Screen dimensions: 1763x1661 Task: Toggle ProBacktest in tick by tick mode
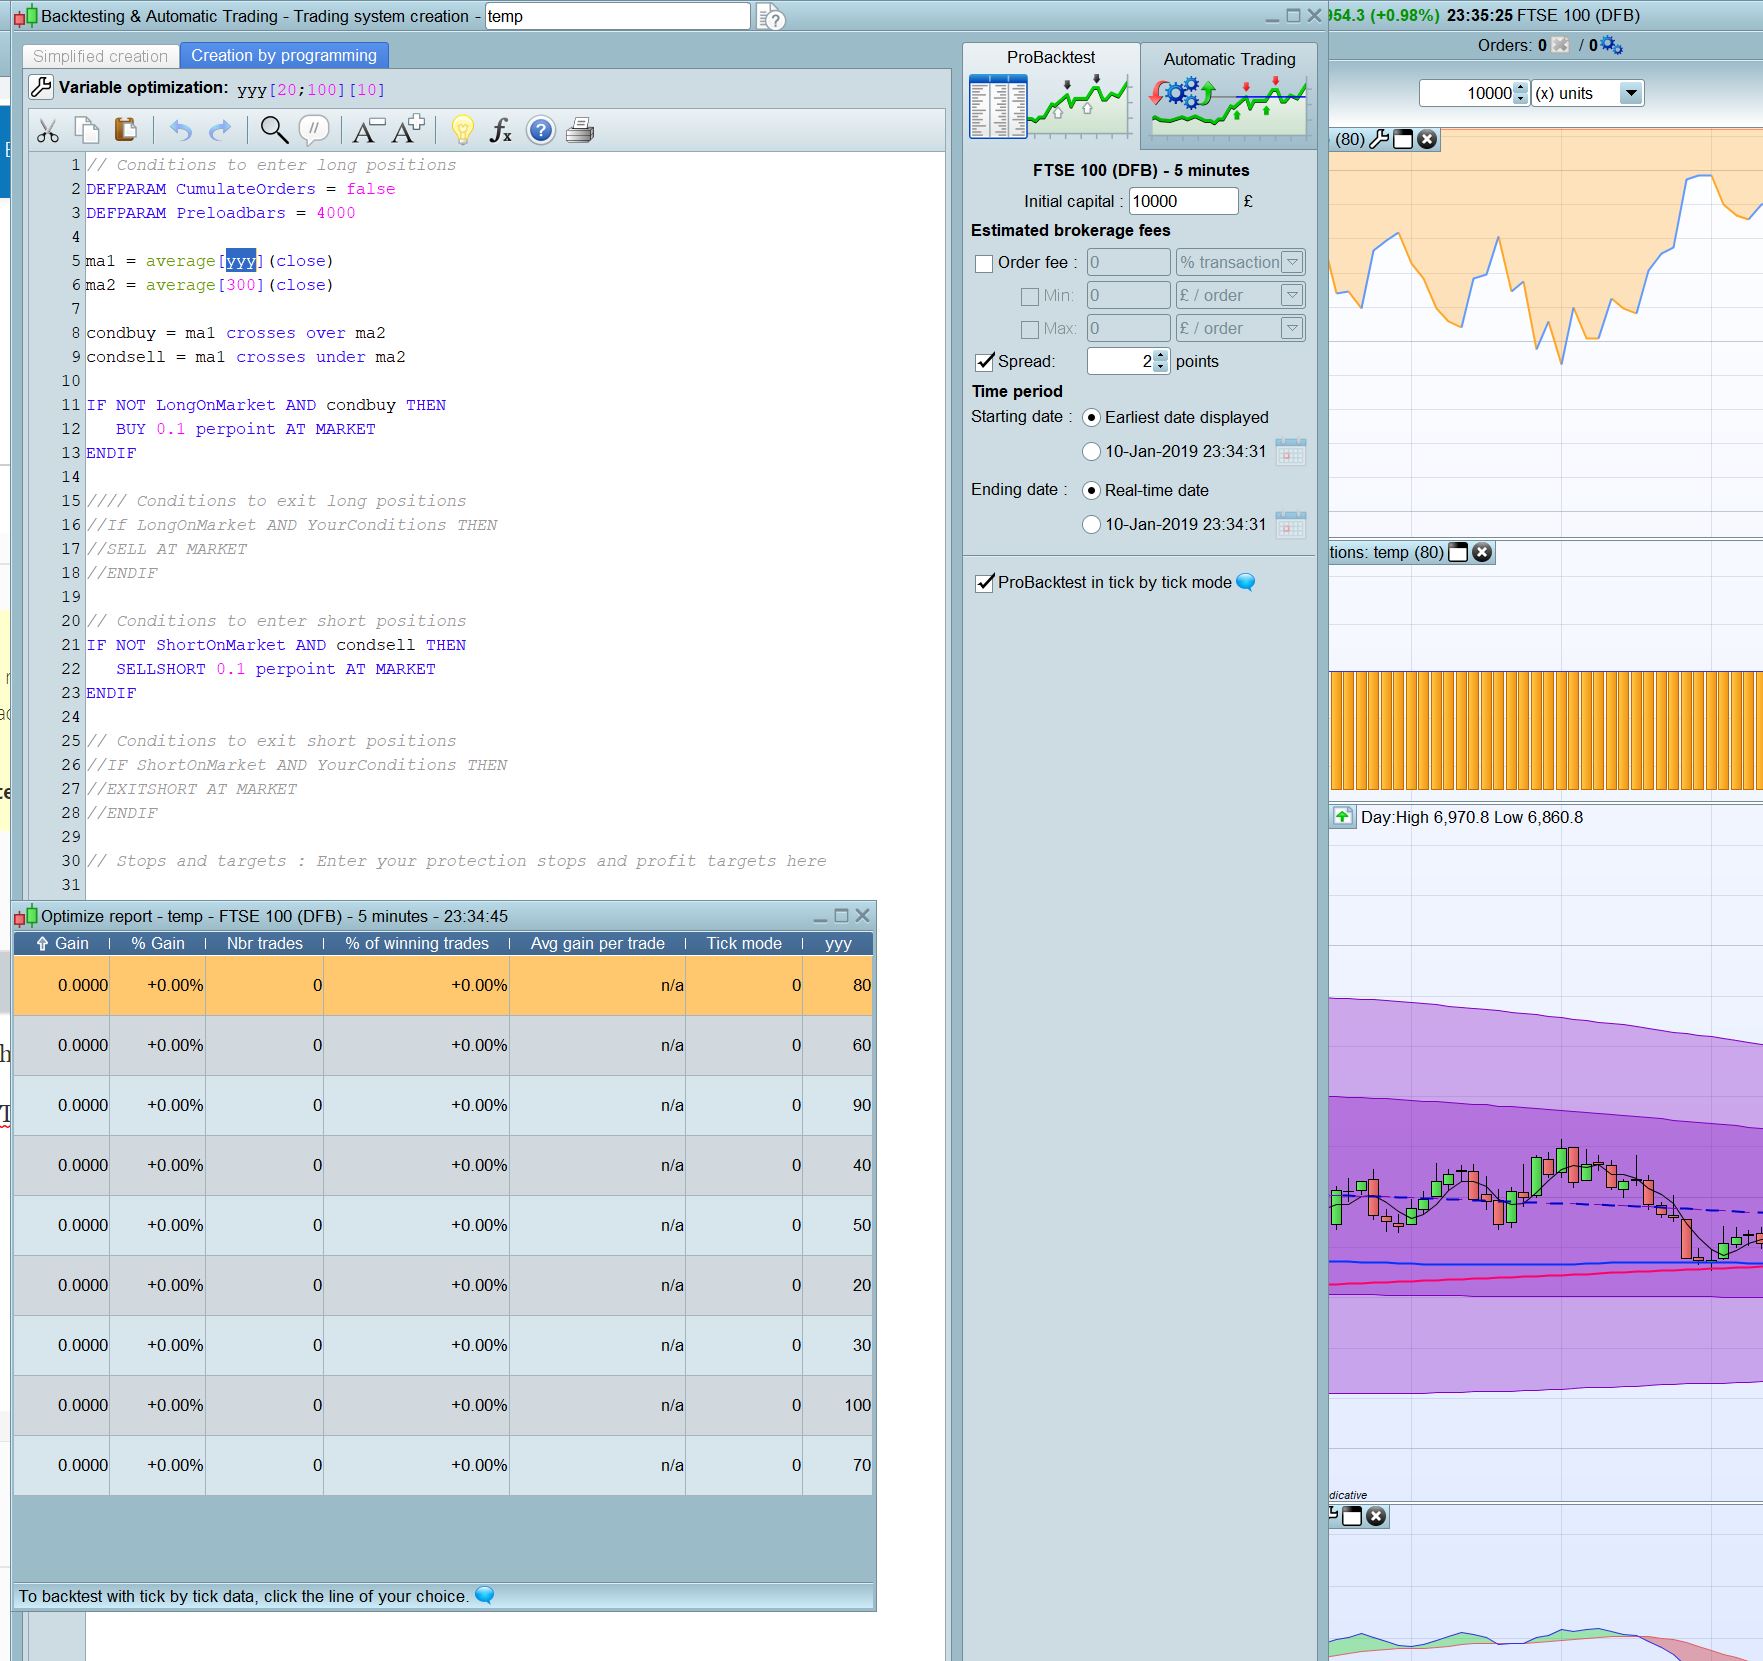pos(984,582)
